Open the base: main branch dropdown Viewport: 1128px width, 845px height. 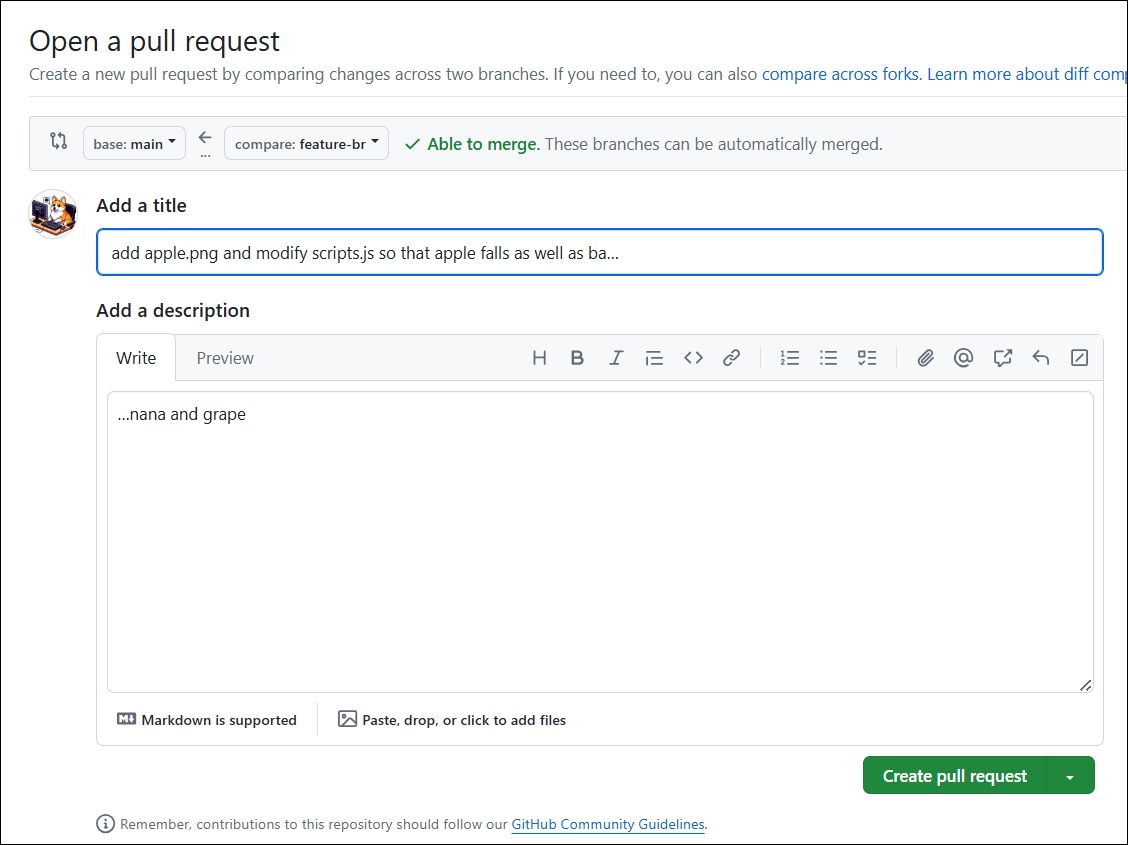134,144
